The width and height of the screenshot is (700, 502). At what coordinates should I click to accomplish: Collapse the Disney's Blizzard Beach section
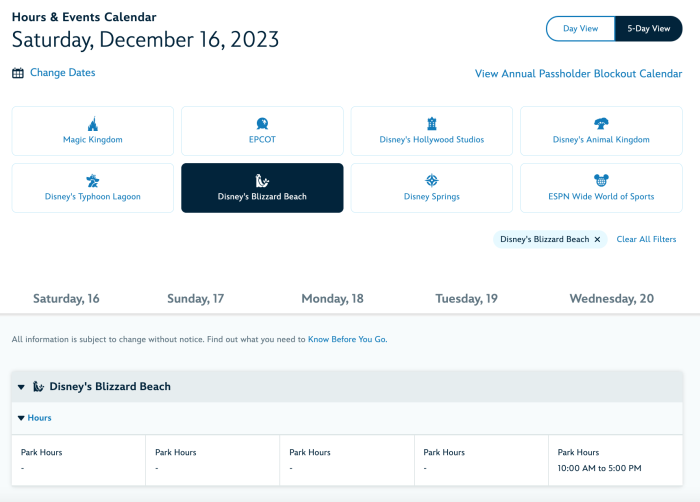click(21, 387)
